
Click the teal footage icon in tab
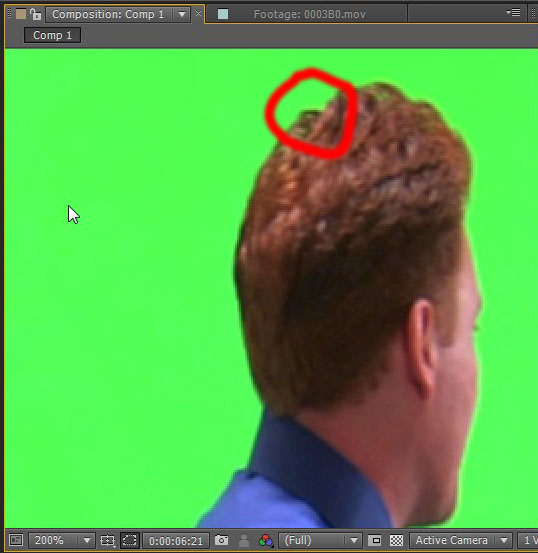(x=223, y=14)
